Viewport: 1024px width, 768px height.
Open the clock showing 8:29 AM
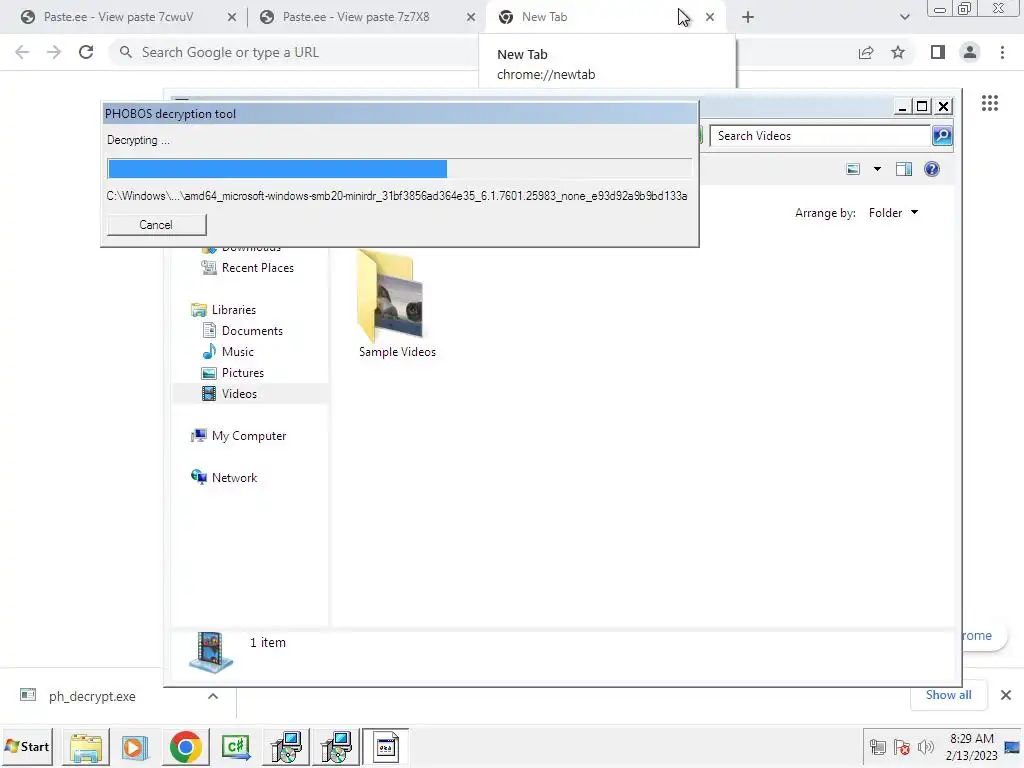[972, 746]
